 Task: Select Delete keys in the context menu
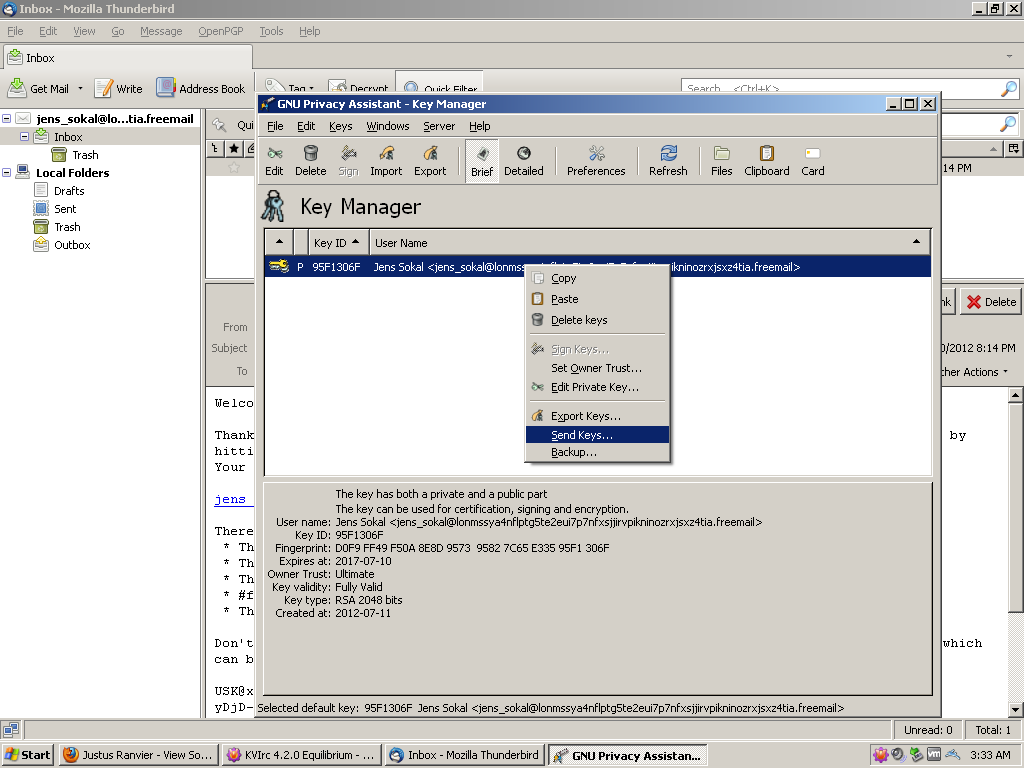[x=597, y=320]
